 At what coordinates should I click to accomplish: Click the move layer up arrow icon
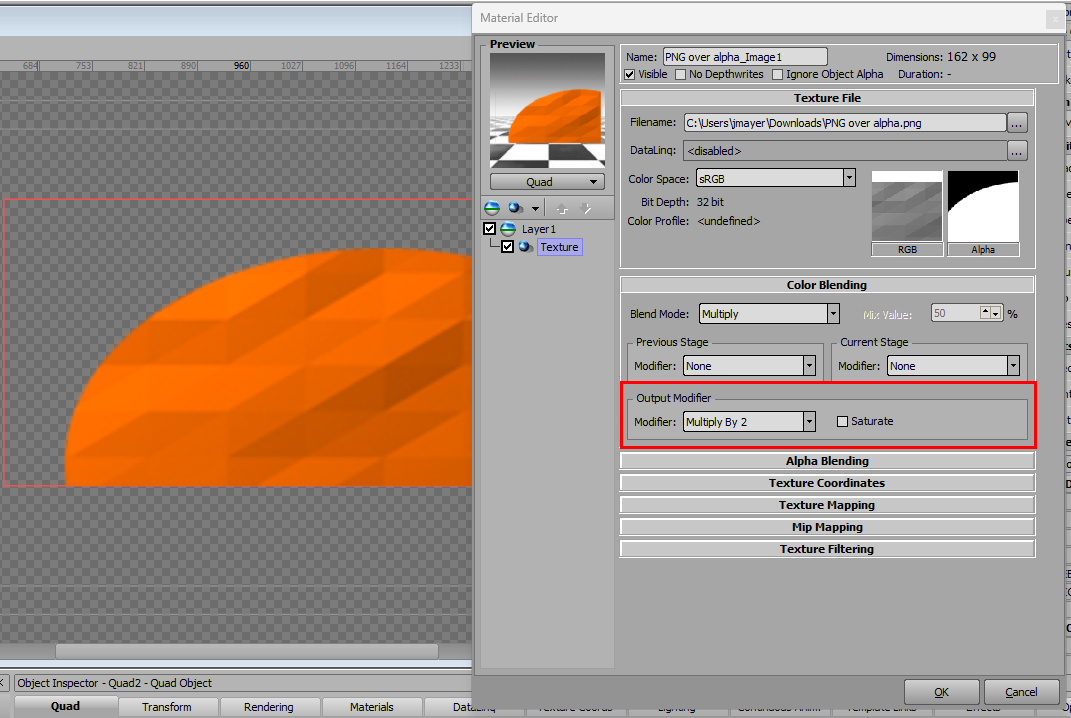coord(562,208)
